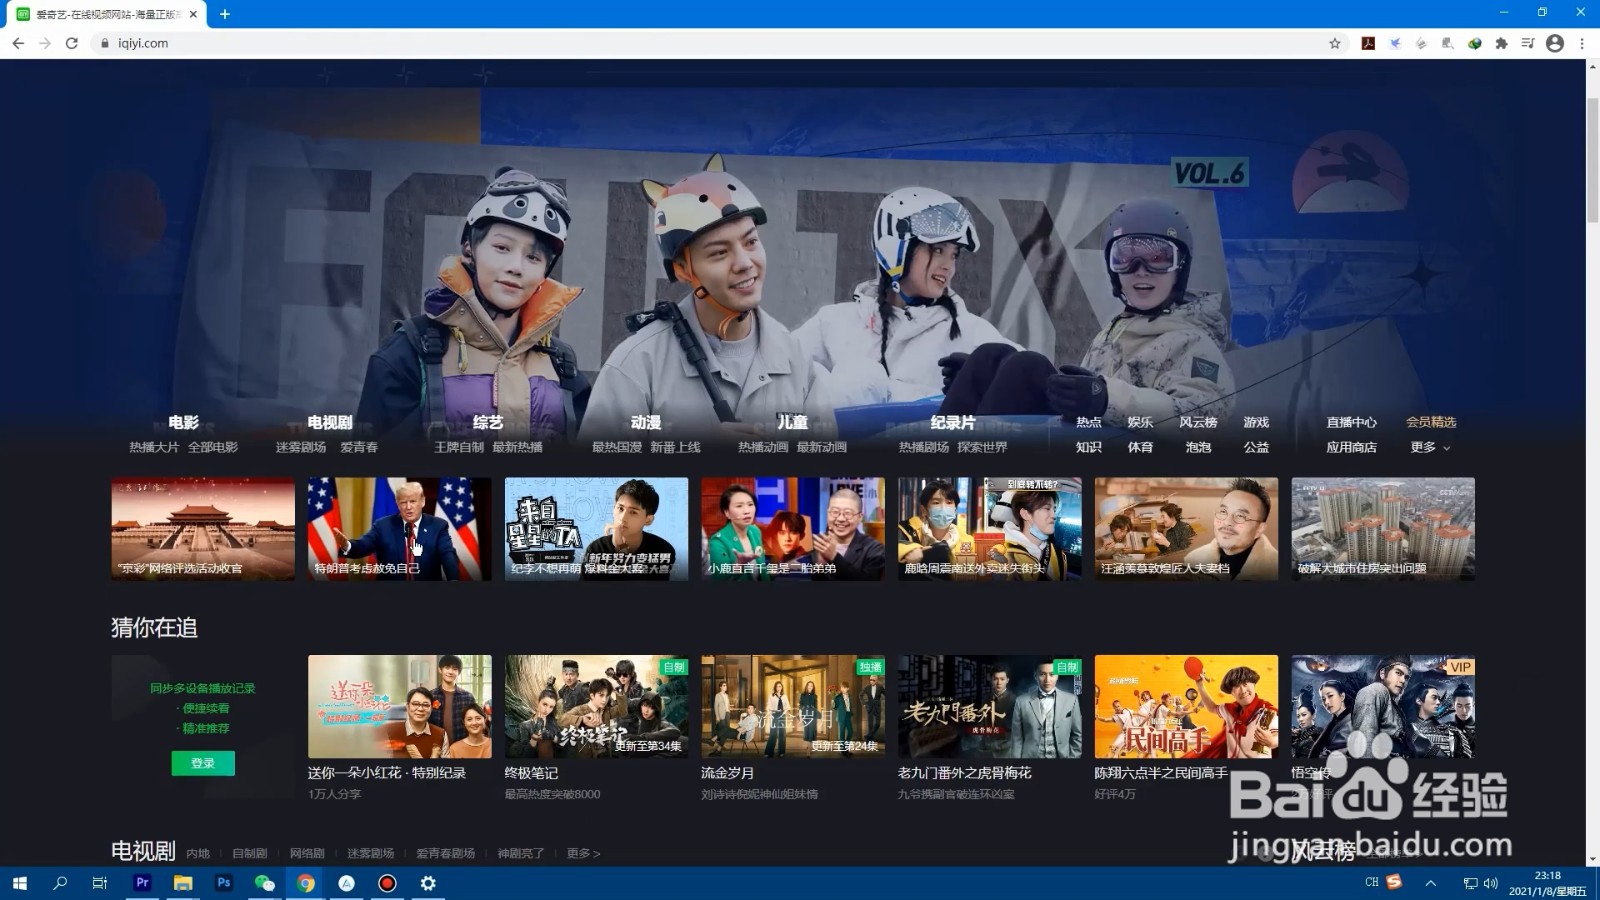Open WeChat from the taskbar
This screenshot has width=1600, height=900.
[264, 883]
